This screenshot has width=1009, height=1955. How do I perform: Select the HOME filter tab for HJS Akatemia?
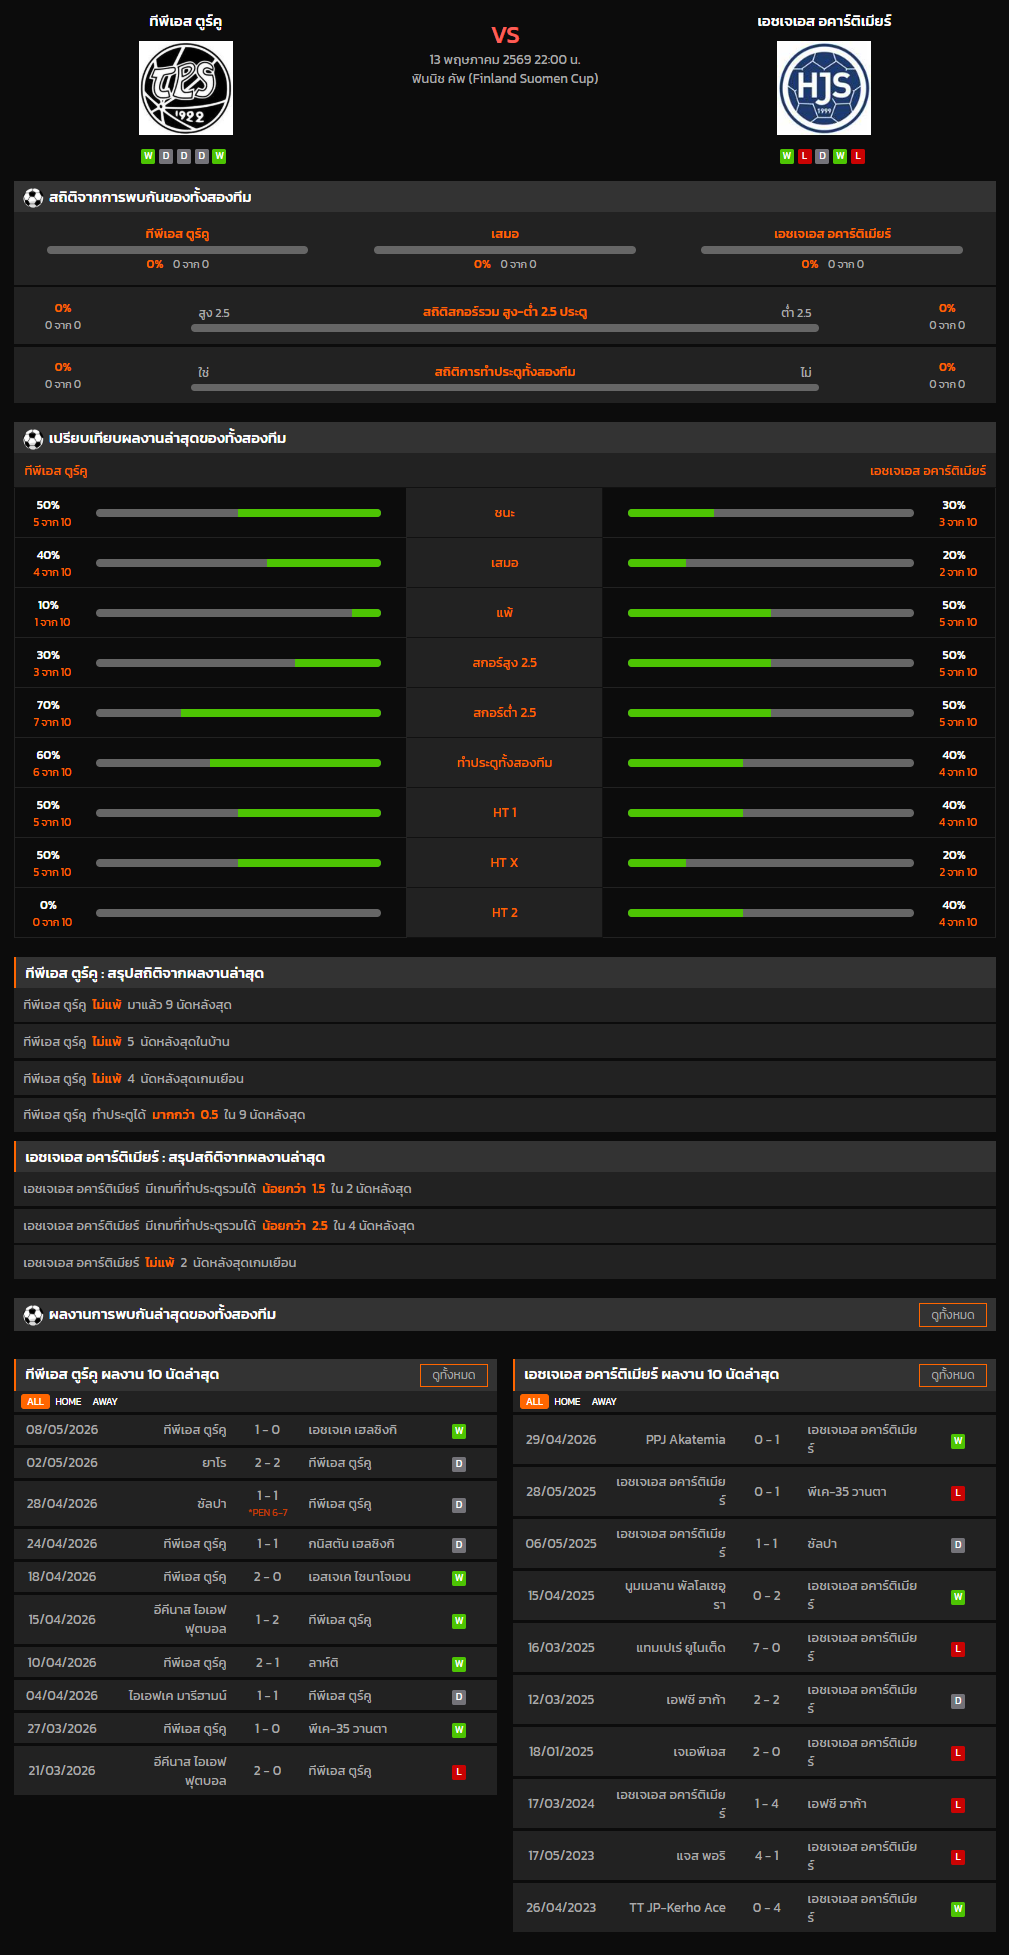point(567,1402)
